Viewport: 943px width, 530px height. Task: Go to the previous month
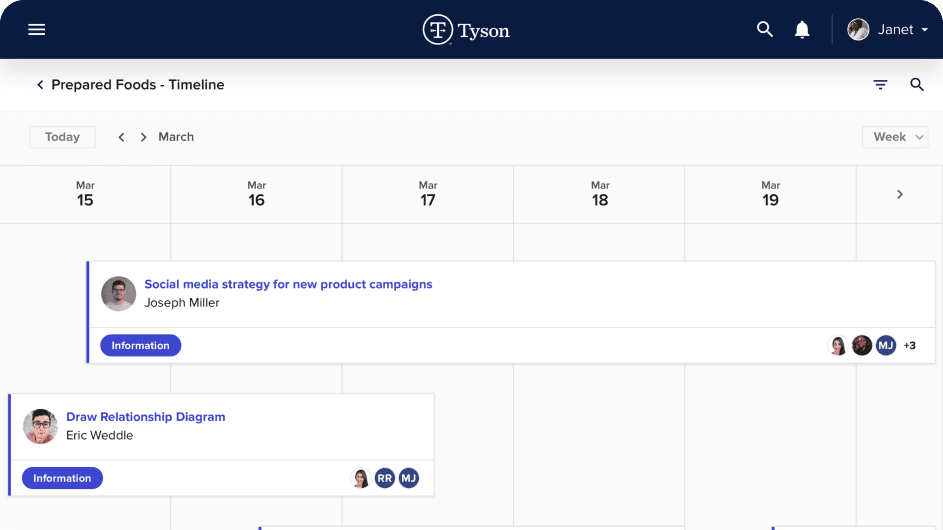(121, 137)
